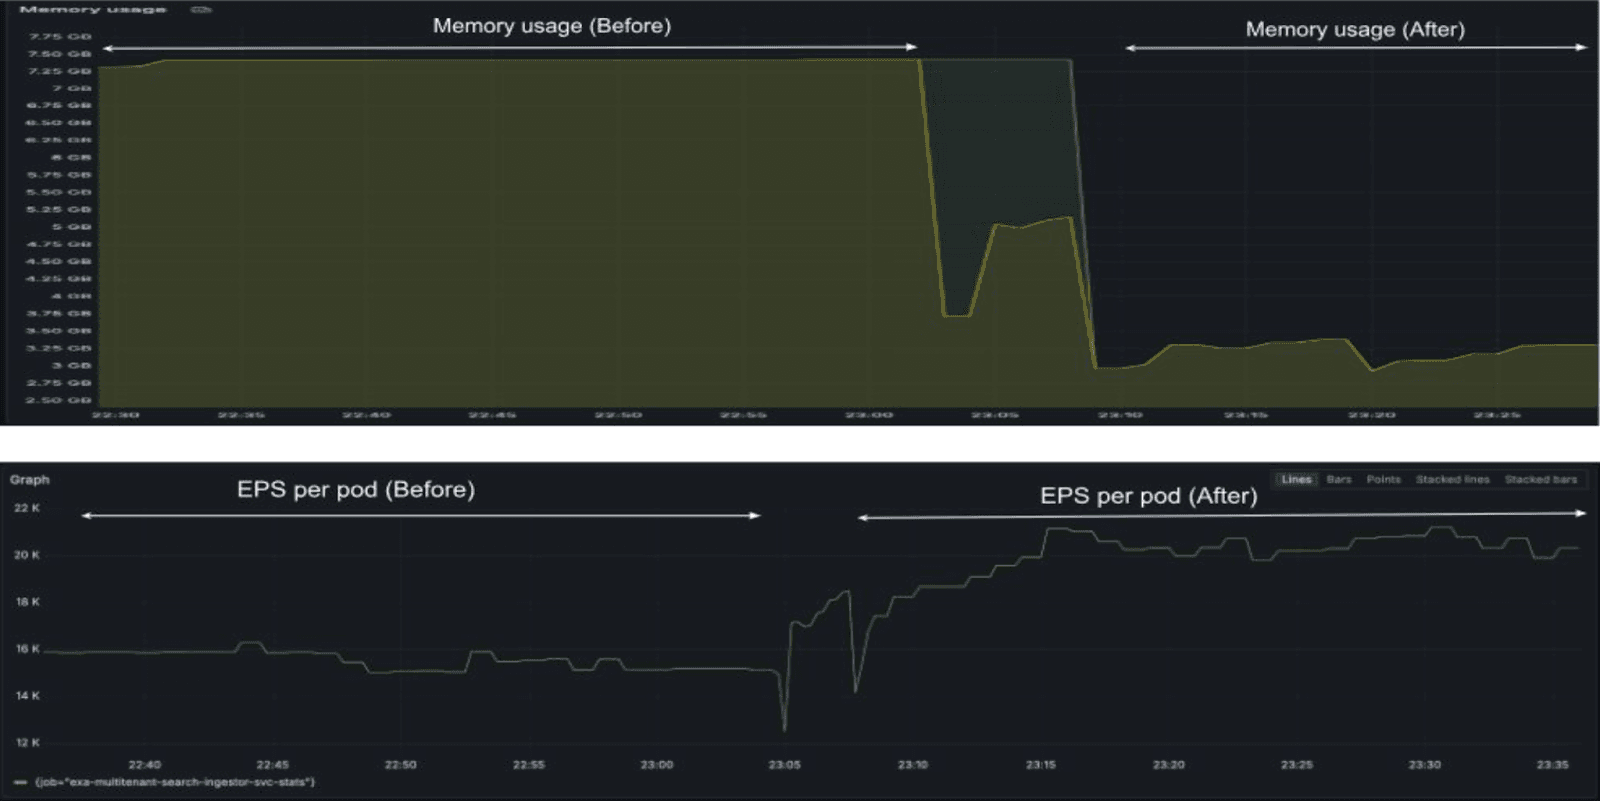Click the legend line color marker

pos(20,782)
